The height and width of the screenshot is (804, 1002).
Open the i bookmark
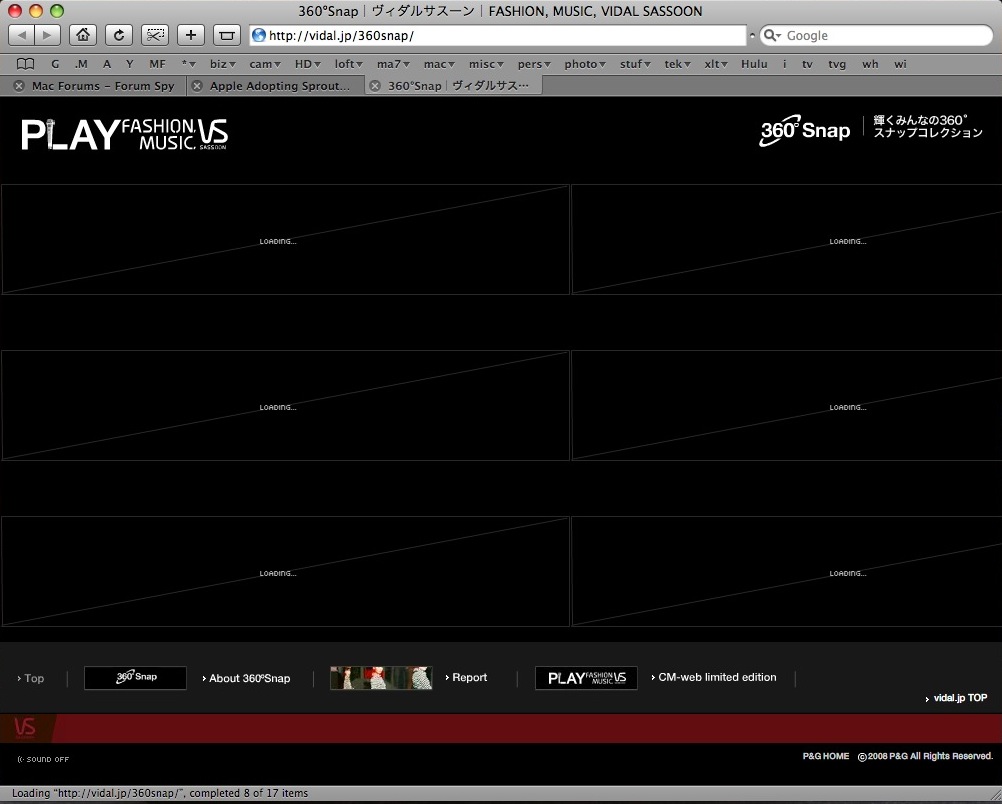pos(784,64)
